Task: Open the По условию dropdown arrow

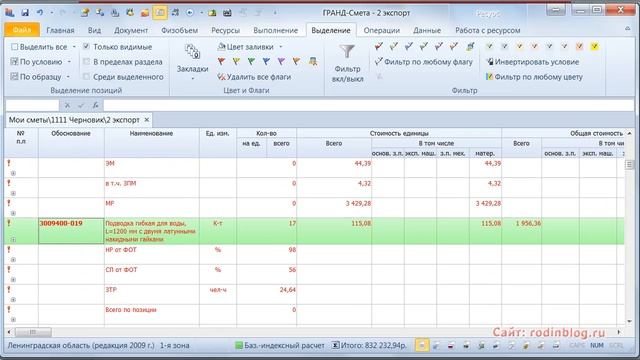Action: click(69, 62)
